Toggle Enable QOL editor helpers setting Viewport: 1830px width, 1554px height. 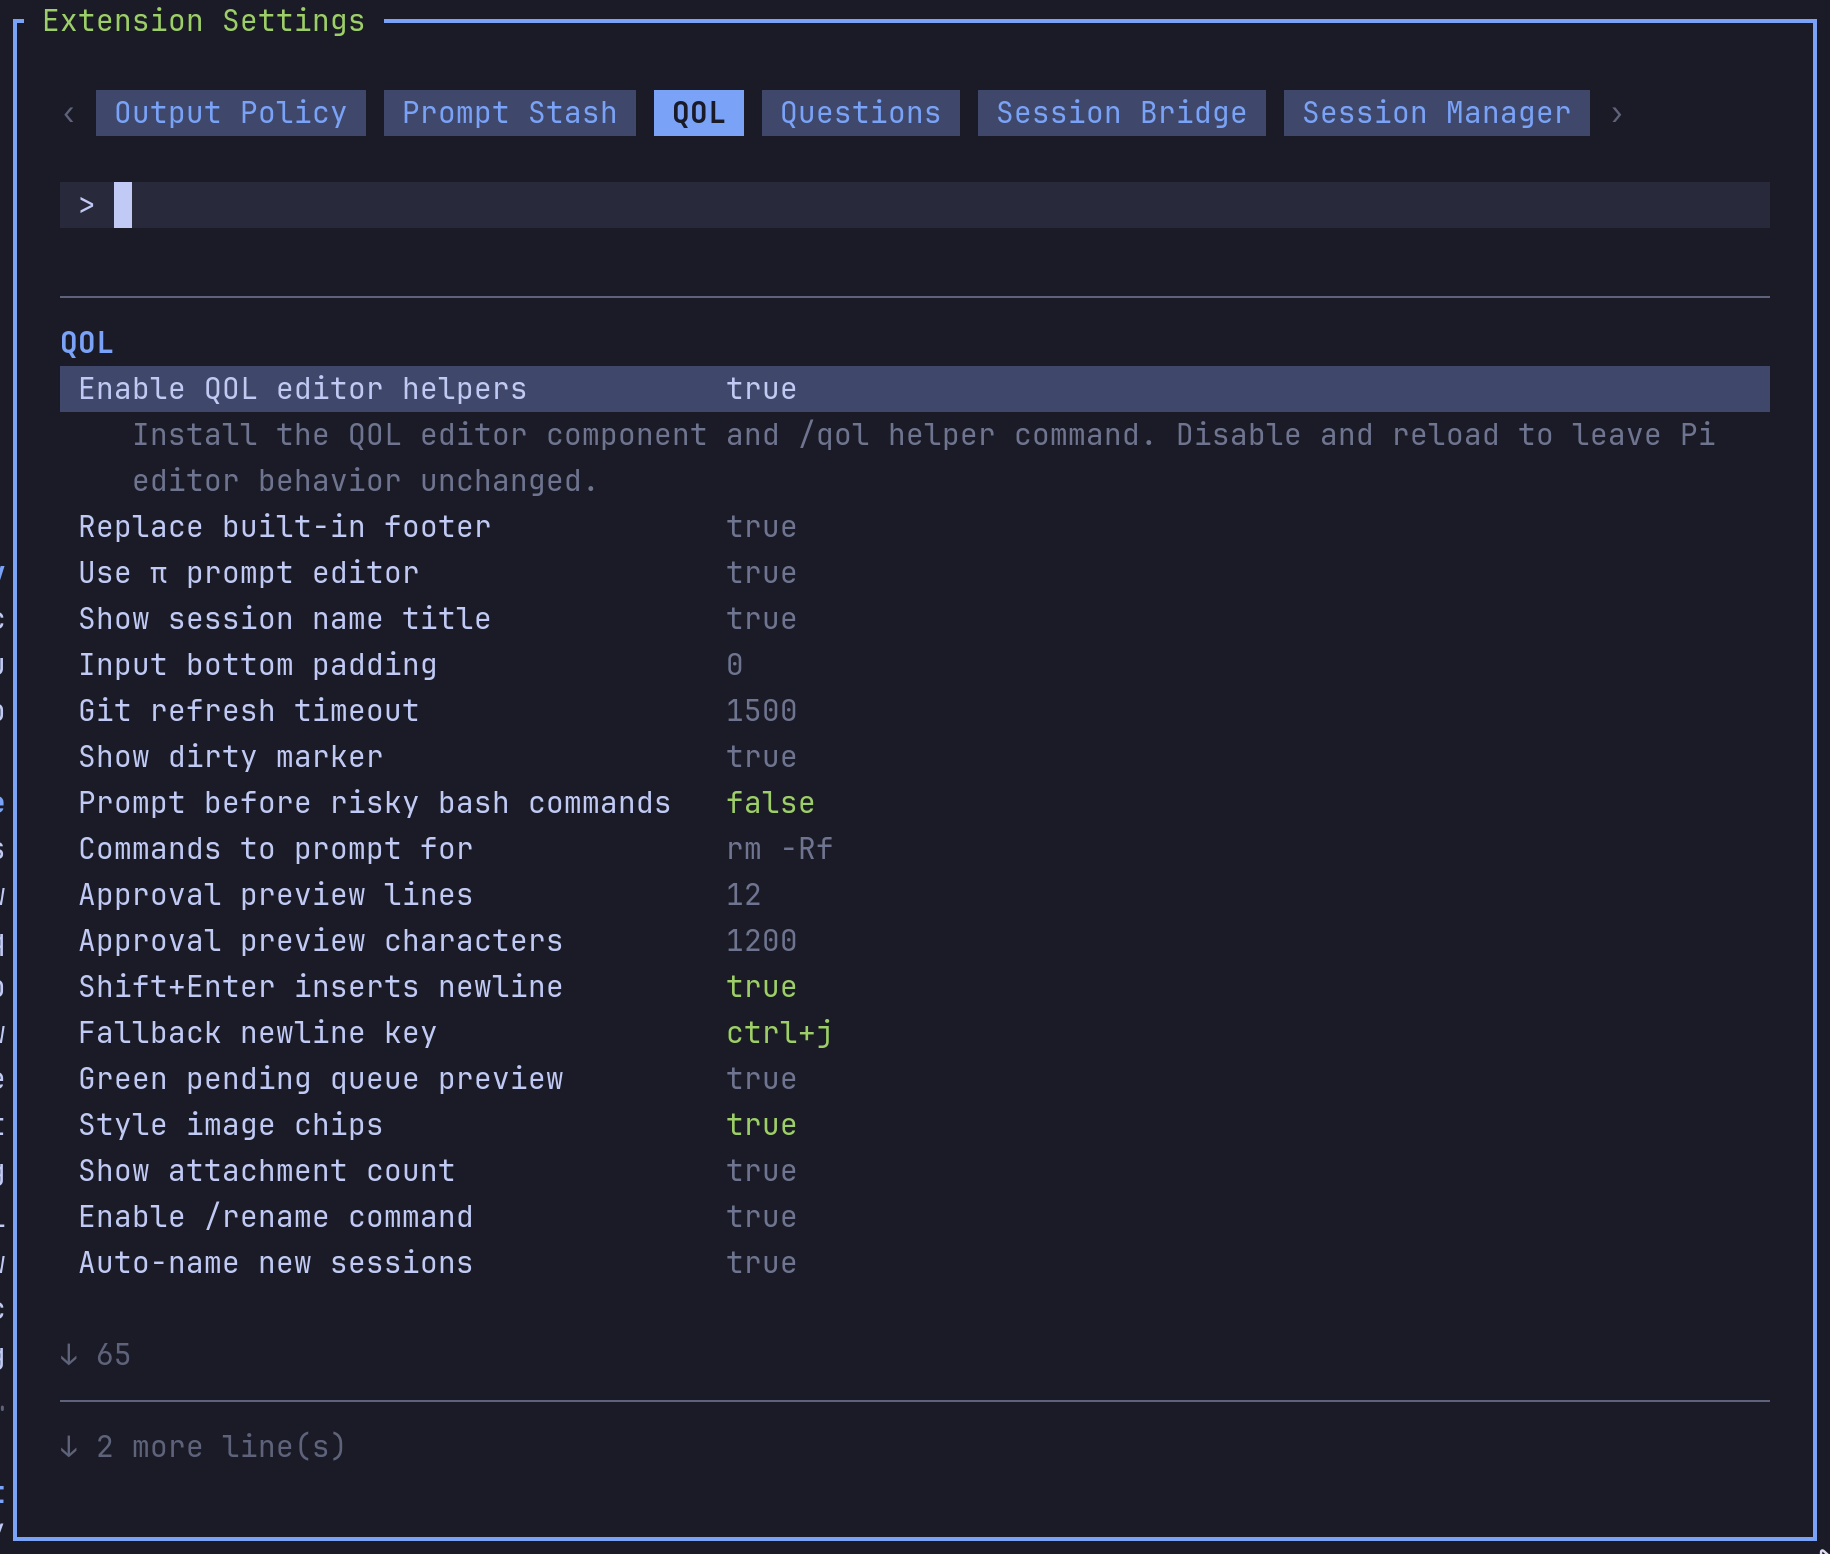tap(915, 389)
